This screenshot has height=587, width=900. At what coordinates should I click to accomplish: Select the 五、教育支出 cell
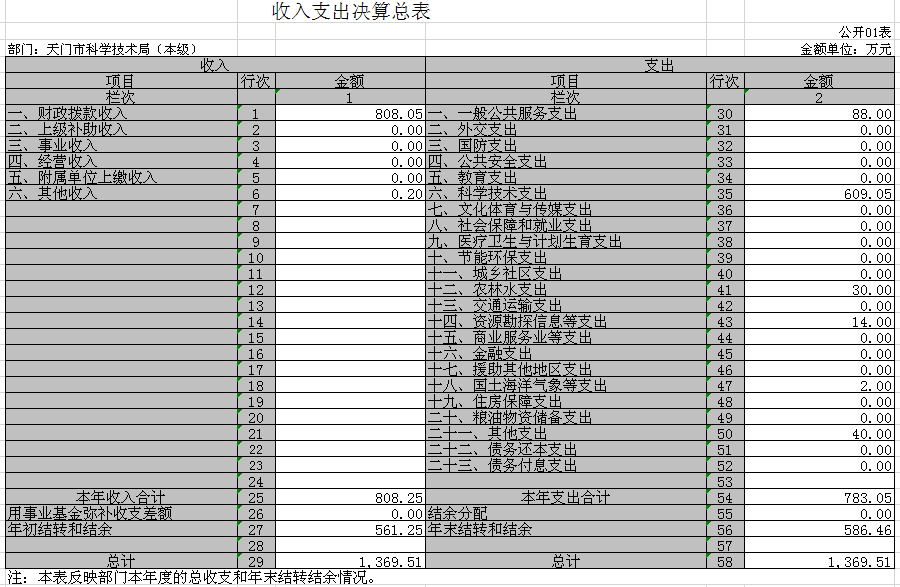pos(566,177)
